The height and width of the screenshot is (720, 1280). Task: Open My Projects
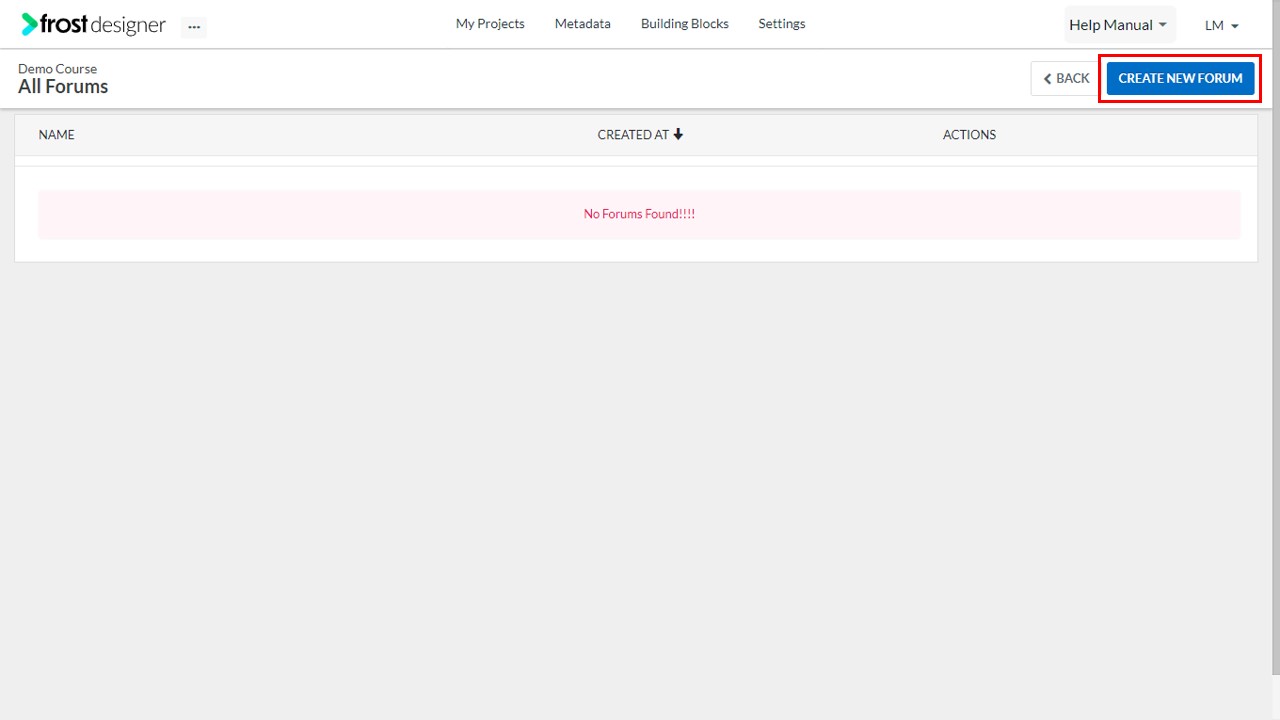click(x=490, y=24)
